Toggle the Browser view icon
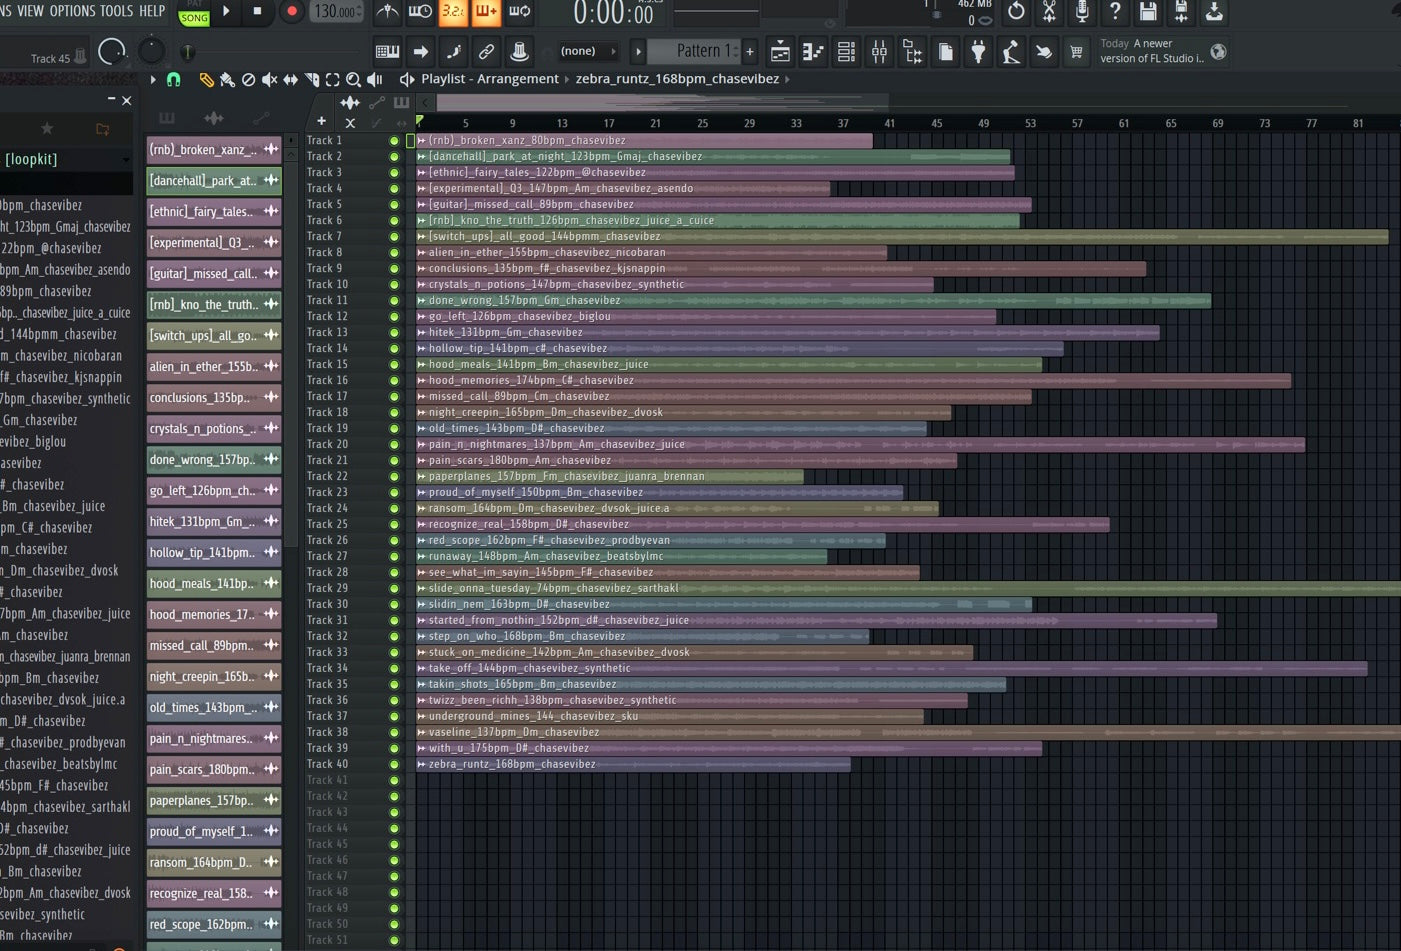This screenshot has height=951, width=1401. point(912,51)
